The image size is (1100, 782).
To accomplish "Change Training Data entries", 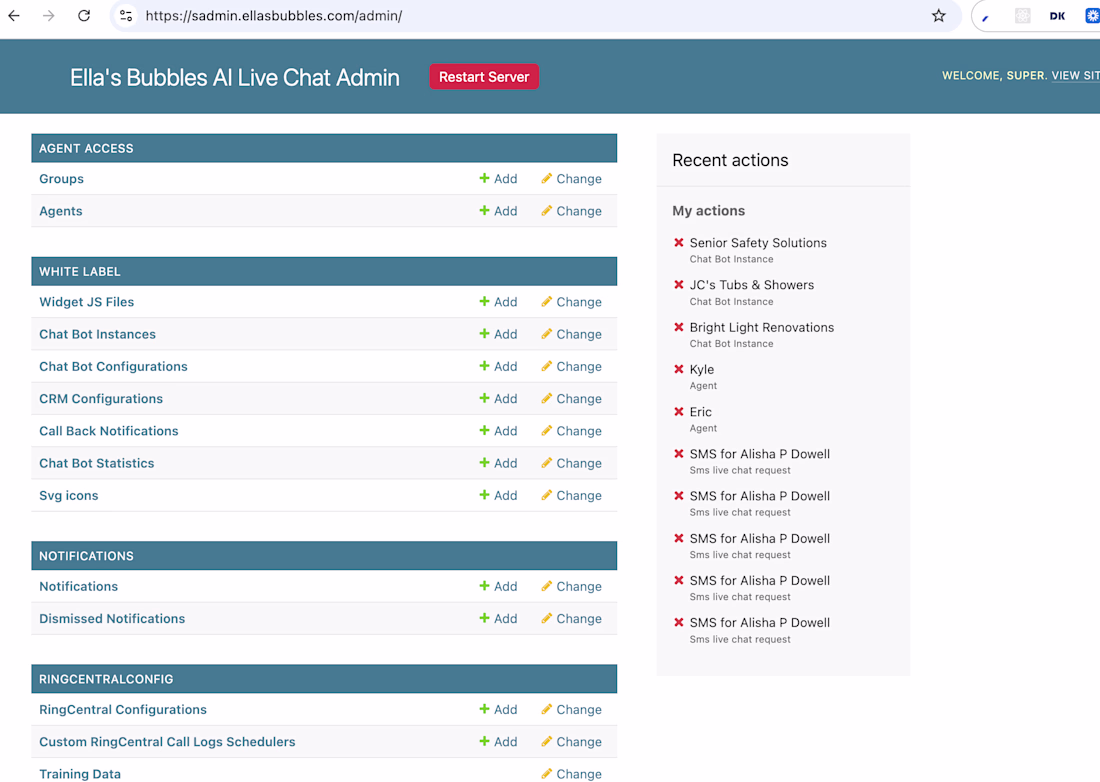I will [x=571, y=774].
